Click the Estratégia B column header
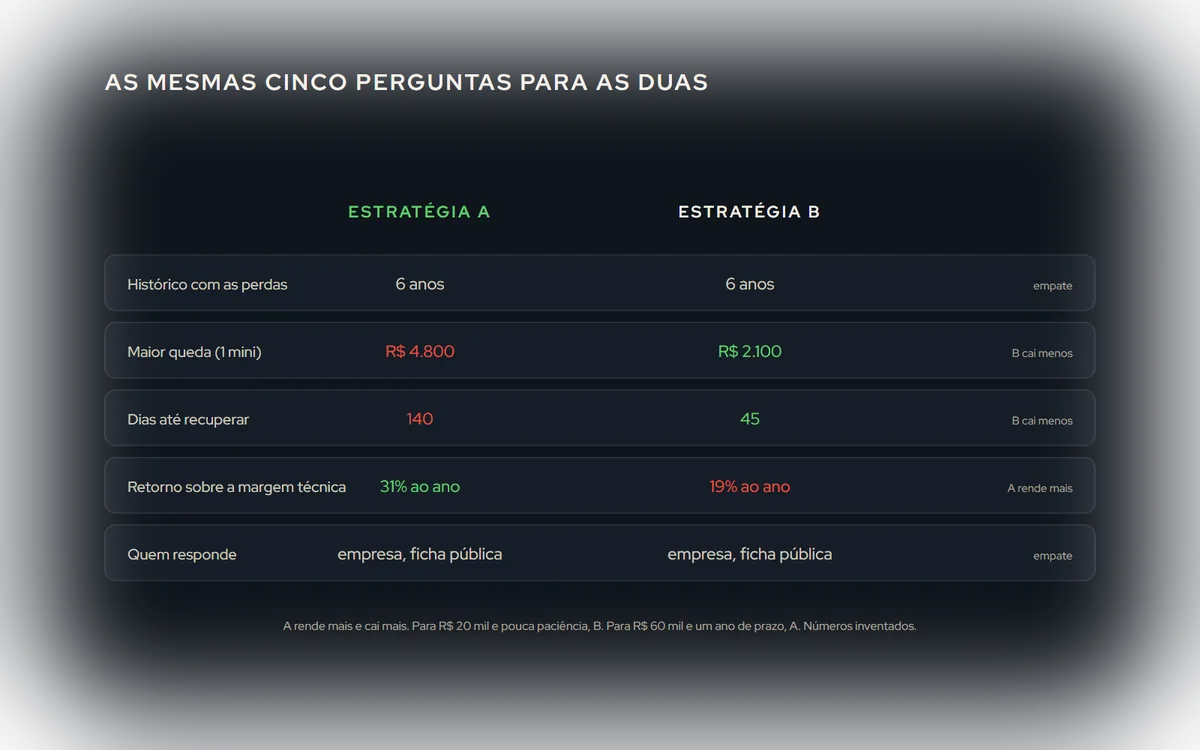 click(x=749, y=212)
